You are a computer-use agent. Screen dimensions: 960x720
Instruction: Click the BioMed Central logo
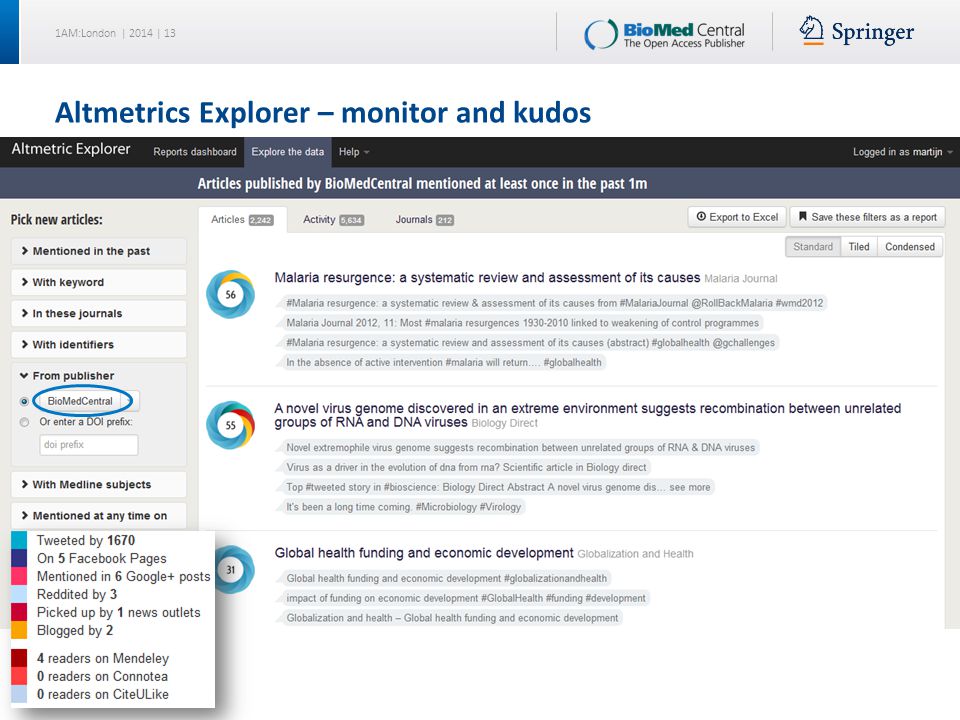point(664,34)
